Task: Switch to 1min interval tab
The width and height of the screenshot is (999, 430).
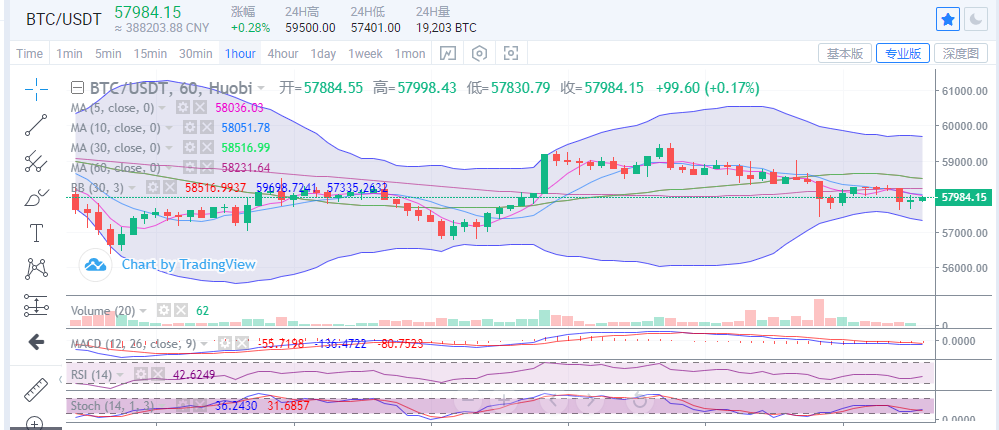Action: (69, 54)
